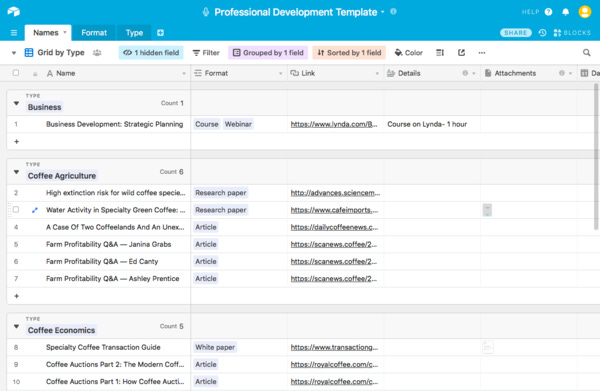Adjust row height icon
Viewport: 600px width, 391px height.
(x=440, y=53)
